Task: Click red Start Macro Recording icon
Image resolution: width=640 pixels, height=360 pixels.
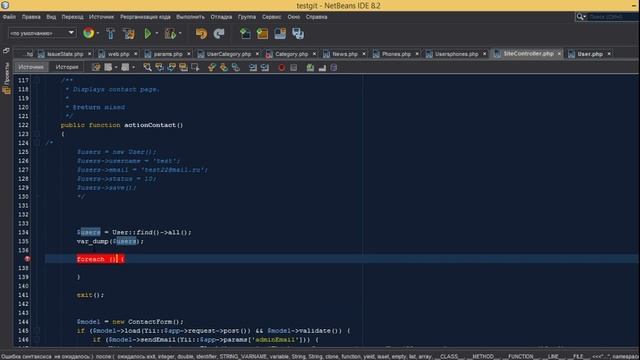Action: pyautogui.click(x=282, y=67)
